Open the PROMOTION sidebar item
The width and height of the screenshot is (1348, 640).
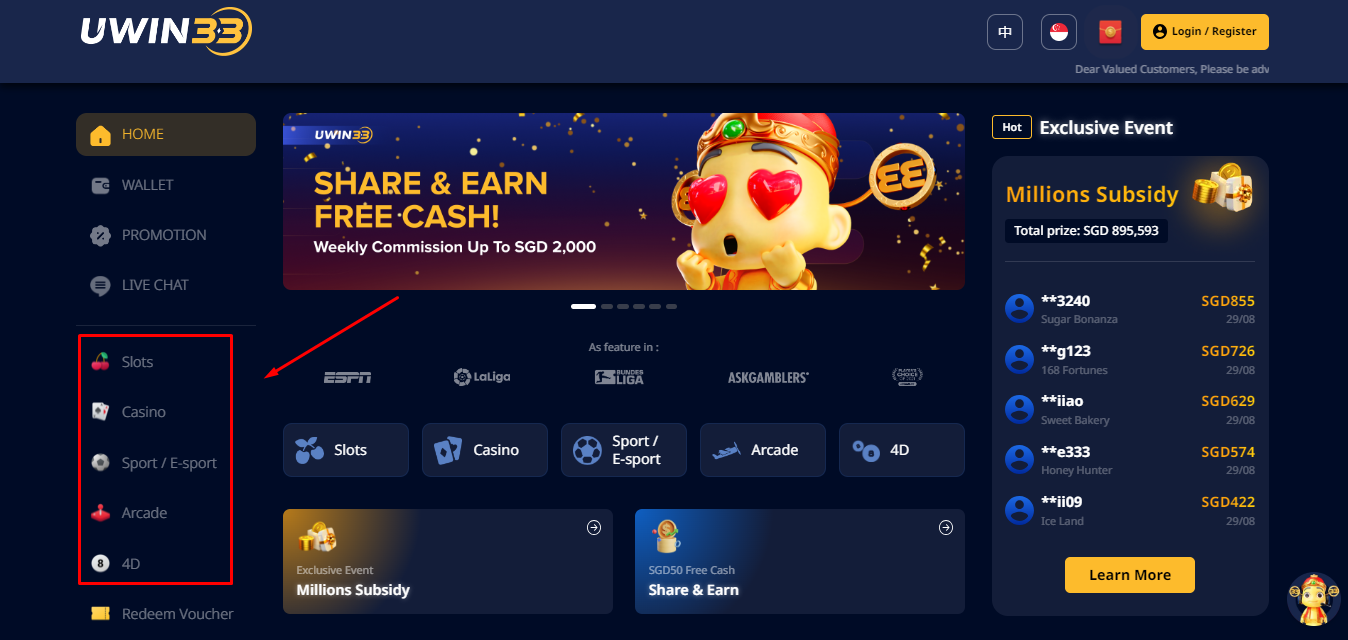pyautogui.click(x=166, y=235)
